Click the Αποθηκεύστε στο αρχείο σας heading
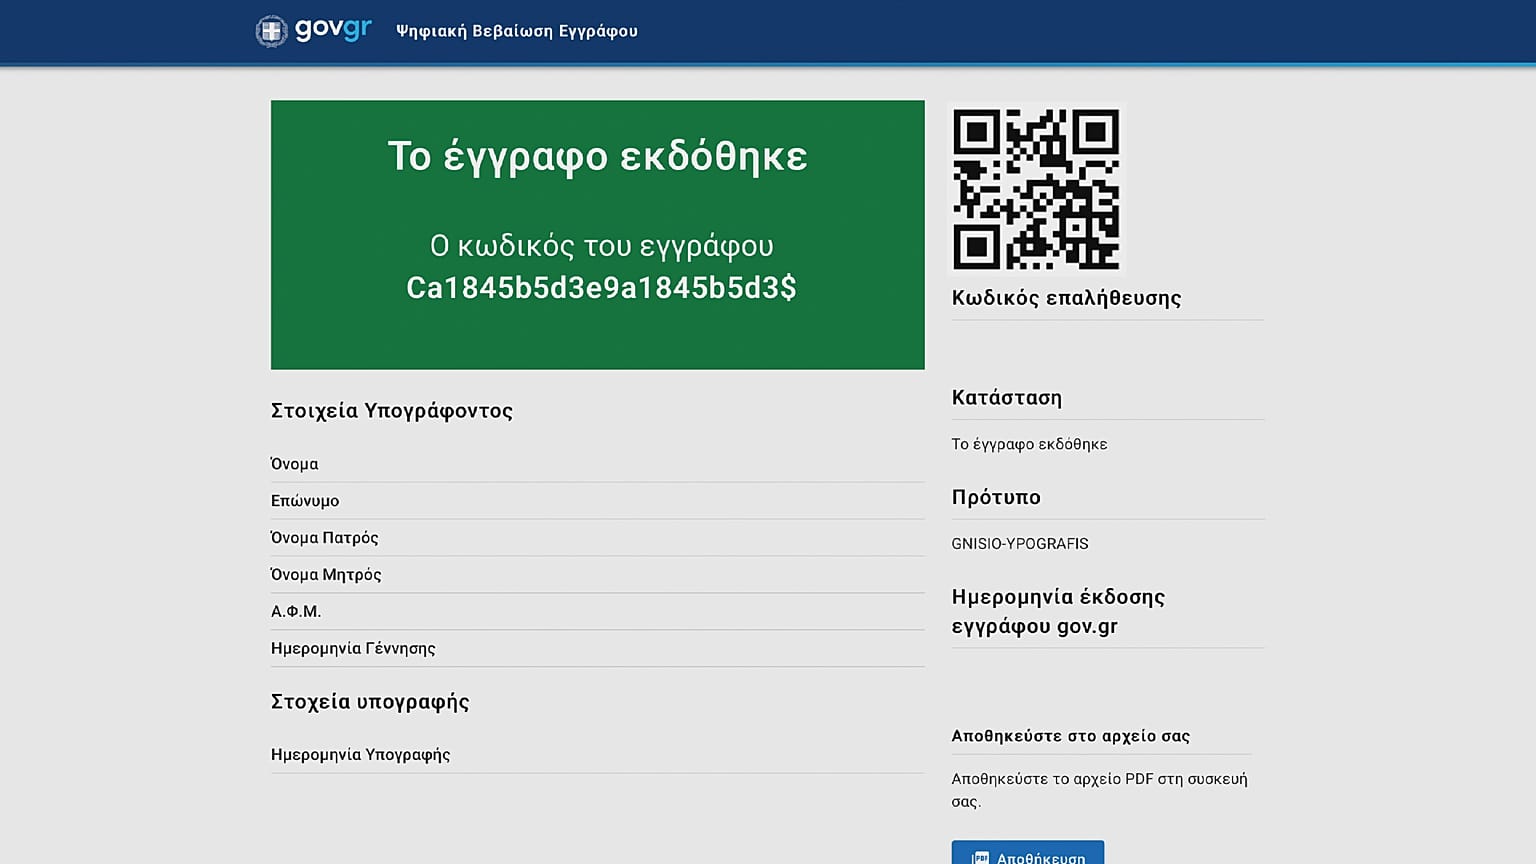Viewport: 1536px width, 864px height. coord(1071,736)
